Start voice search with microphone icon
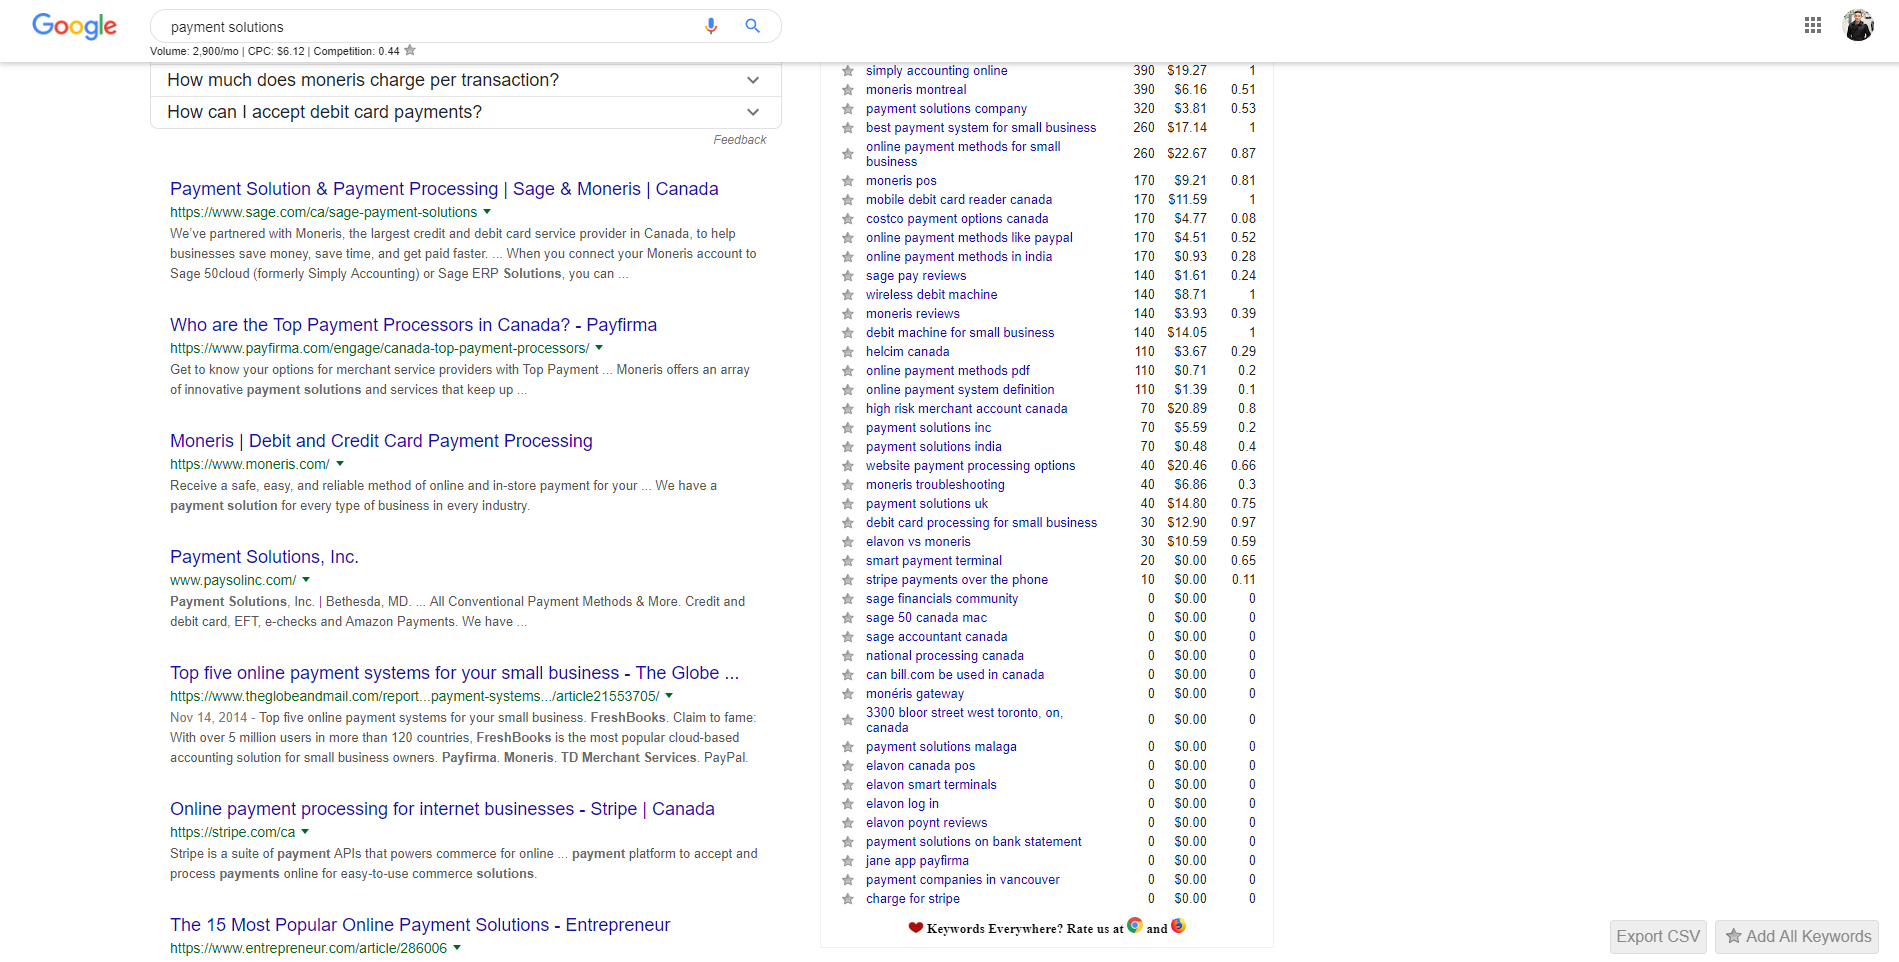Screen dimensions: 1899x962 pyautogui.click(x=711, y=26)
